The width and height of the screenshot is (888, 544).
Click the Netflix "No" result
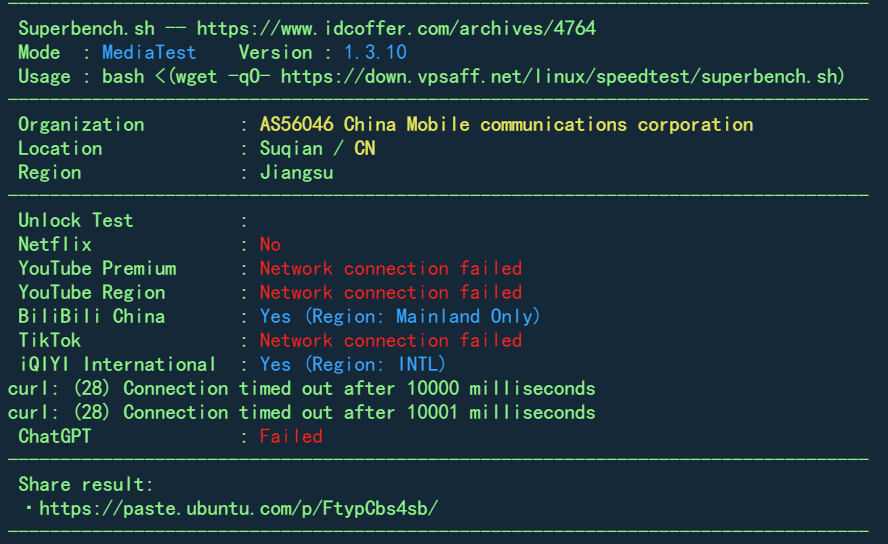(270, 244)
